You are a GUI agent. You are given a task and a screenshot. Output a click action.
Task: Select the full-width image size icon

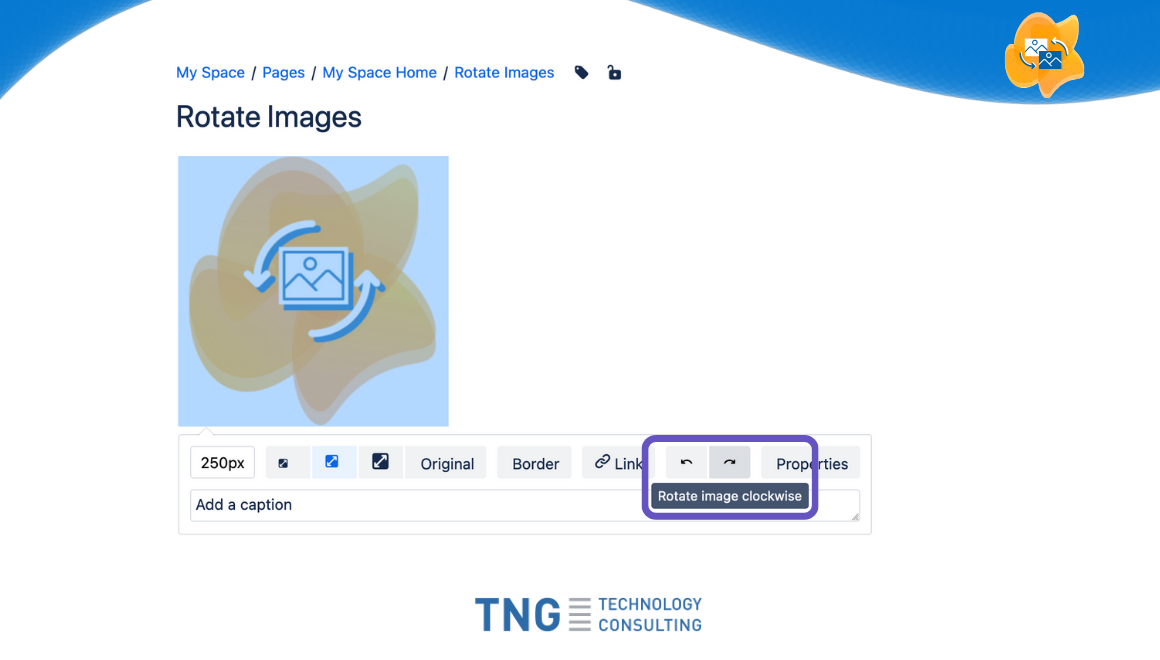381,462
